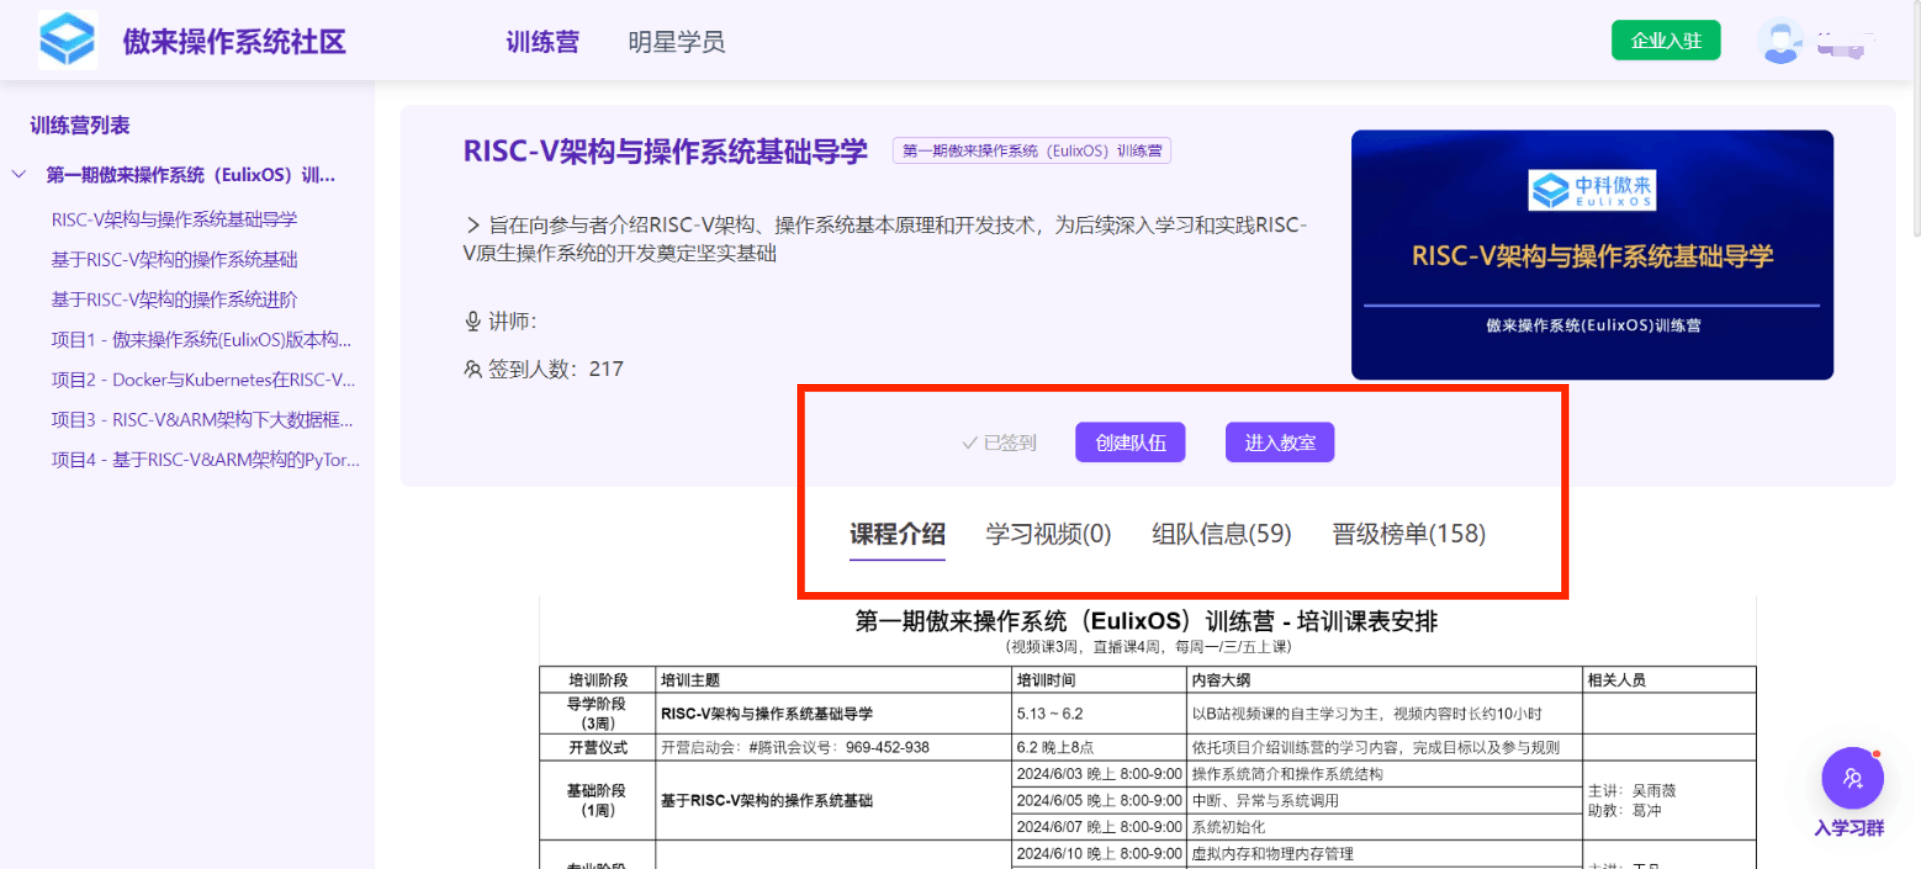Select 基于RISC-V架构的操作系统进阶 in sidebar

coord(174,299)
